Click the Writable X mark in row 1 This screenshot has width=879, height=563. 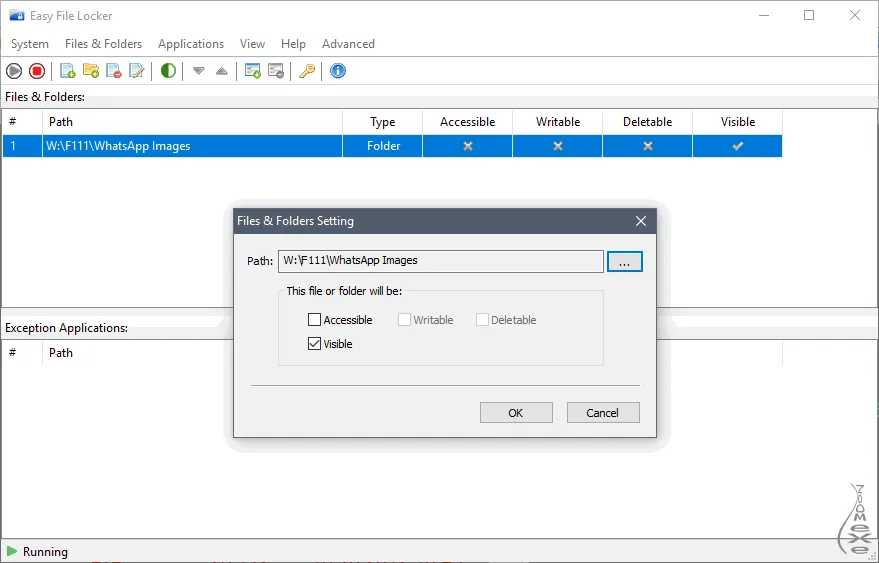pos(558,146)
